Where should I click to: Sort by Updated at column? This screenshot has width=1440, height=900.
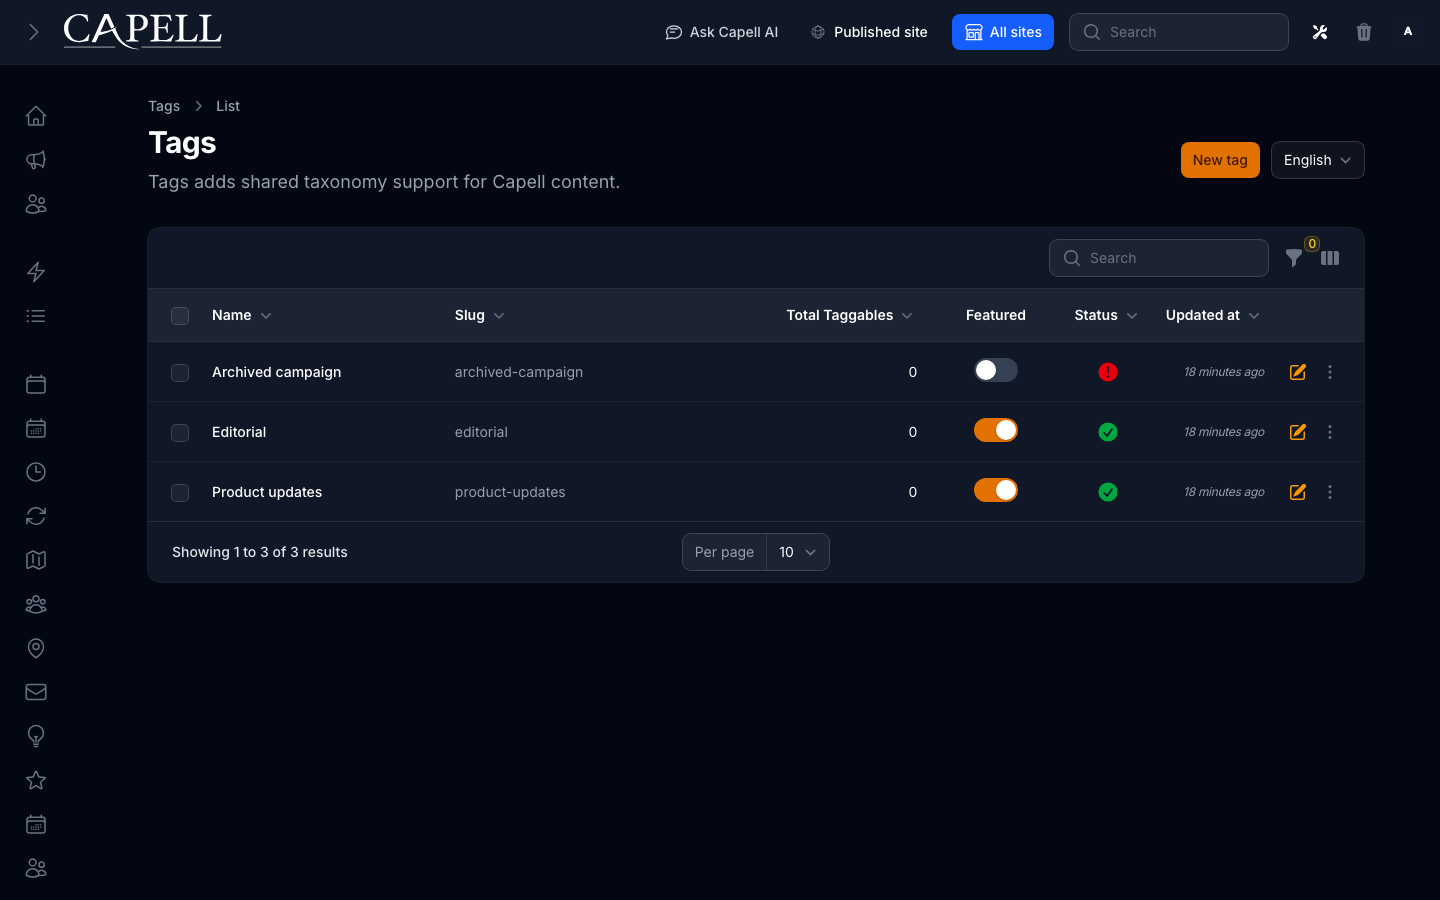[x=1212, y=315]
